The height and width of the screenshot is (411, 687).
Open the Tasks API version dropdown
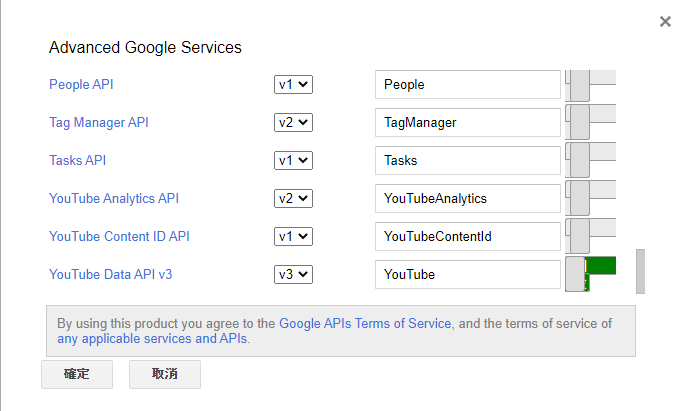(x=293, y=160)
